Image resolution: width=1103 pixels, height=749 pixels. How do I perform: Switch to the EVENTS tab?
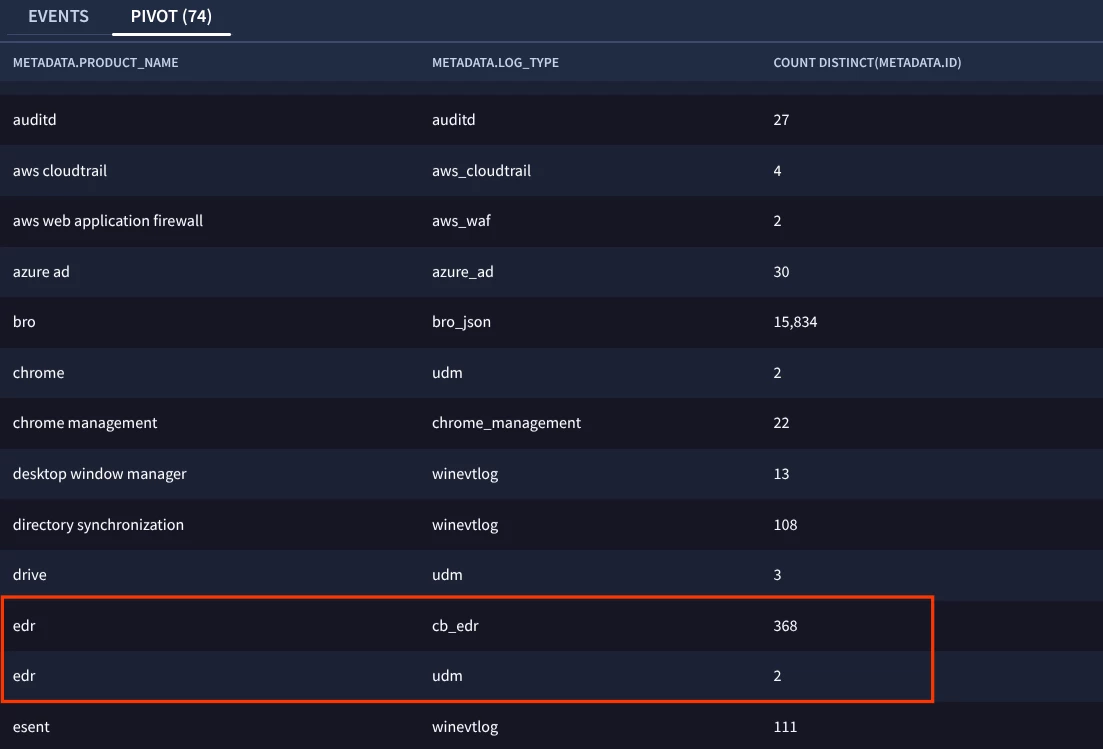coord(58,16)
